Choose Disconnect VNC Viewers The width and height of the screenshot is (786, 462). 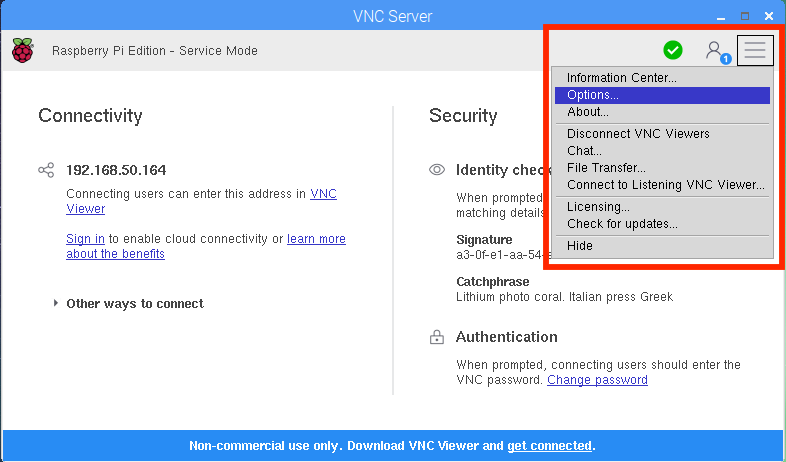click(x=662, y=134)
